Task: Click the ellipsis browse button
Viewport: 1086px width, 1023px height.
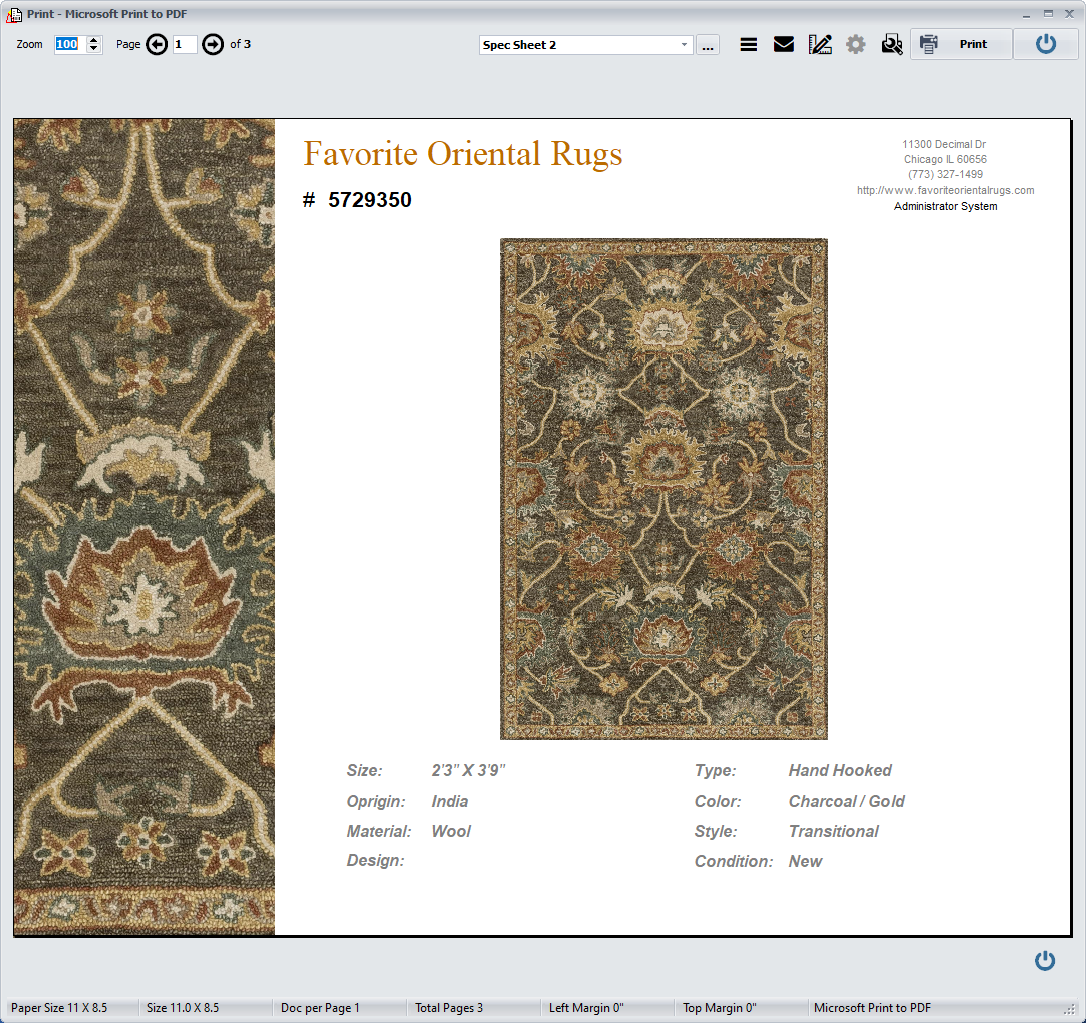Action: click(707, 45)
